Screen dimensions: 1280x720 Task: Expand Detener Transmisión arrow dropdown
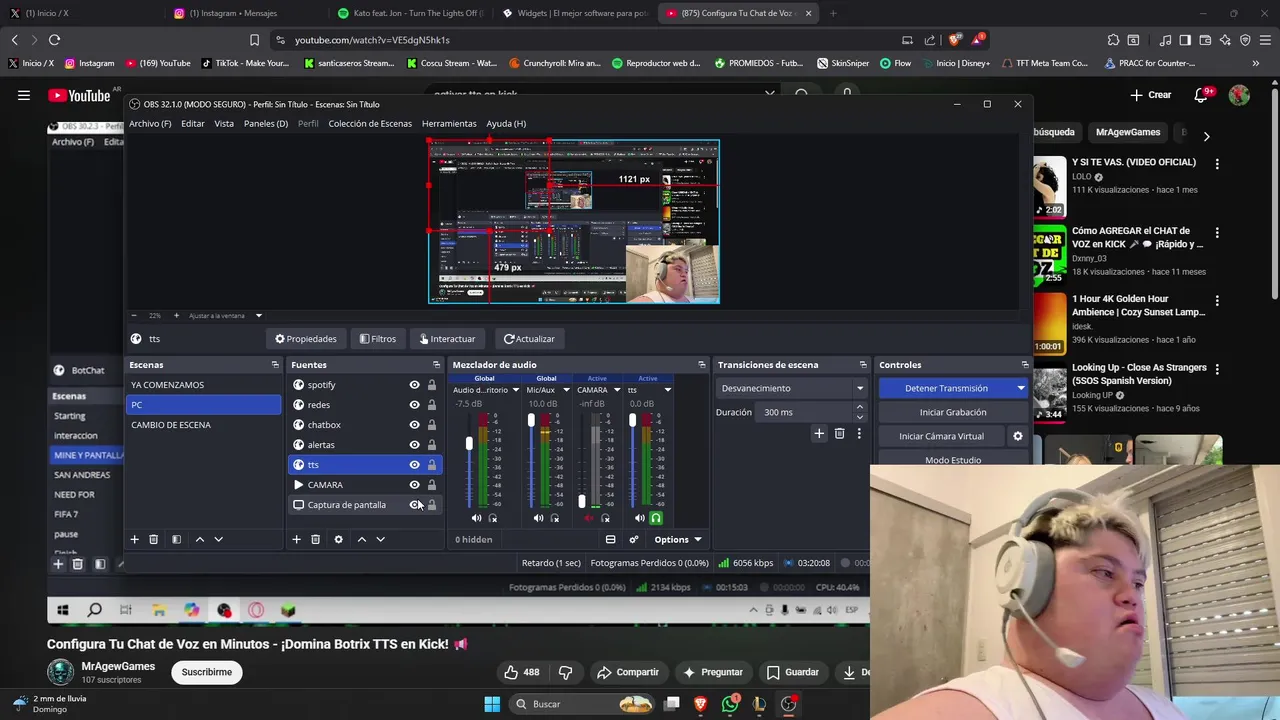point(1021,388)
